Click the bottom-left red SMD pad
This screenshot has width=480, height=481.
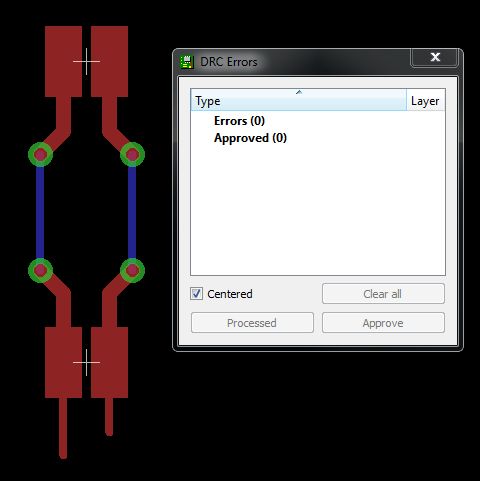tap(63, 362)
